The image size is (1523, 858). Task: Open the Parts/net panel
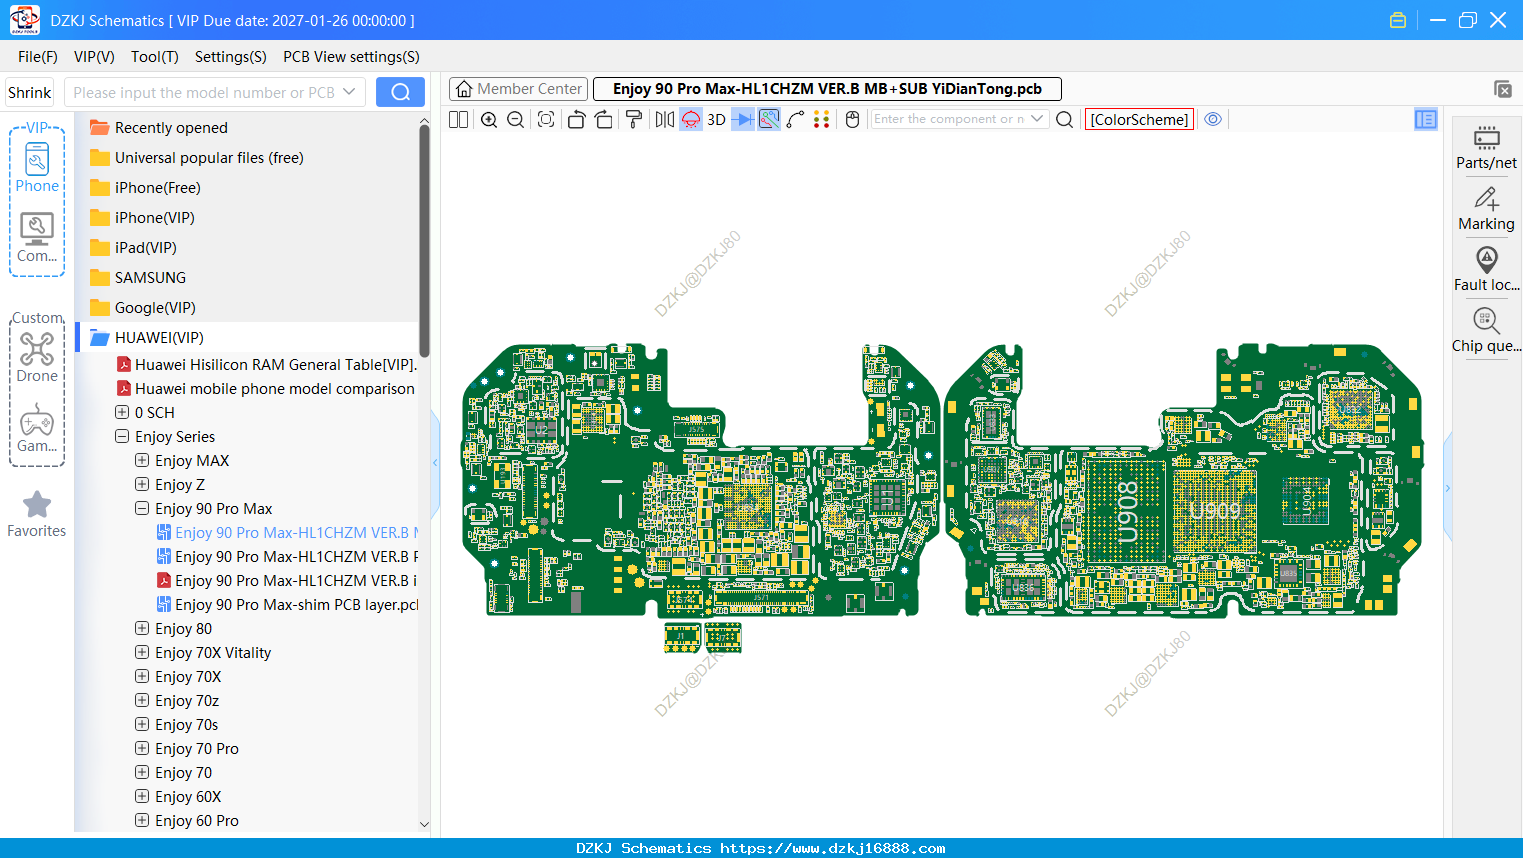point(1486,148)
